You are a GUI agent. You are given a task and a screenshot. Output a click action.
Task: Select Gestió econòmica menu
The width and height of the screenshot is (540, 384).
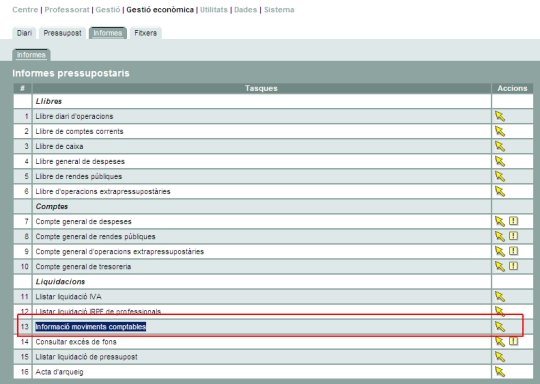point(160,10)
